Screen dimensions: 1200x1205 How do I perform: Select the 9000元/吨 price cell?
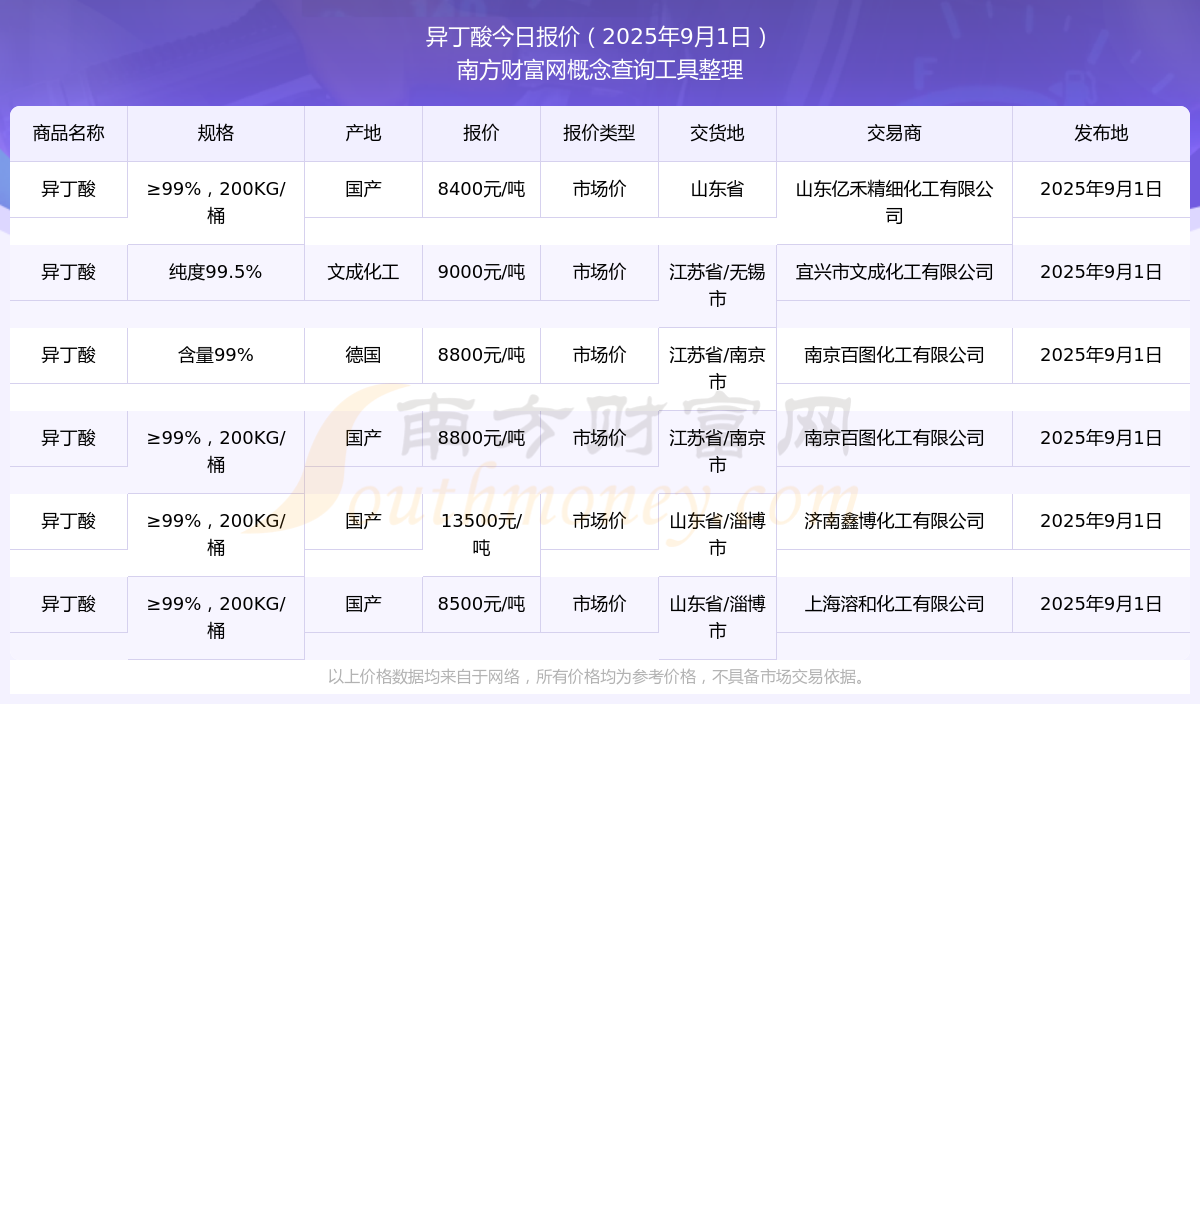pos(481,273)
